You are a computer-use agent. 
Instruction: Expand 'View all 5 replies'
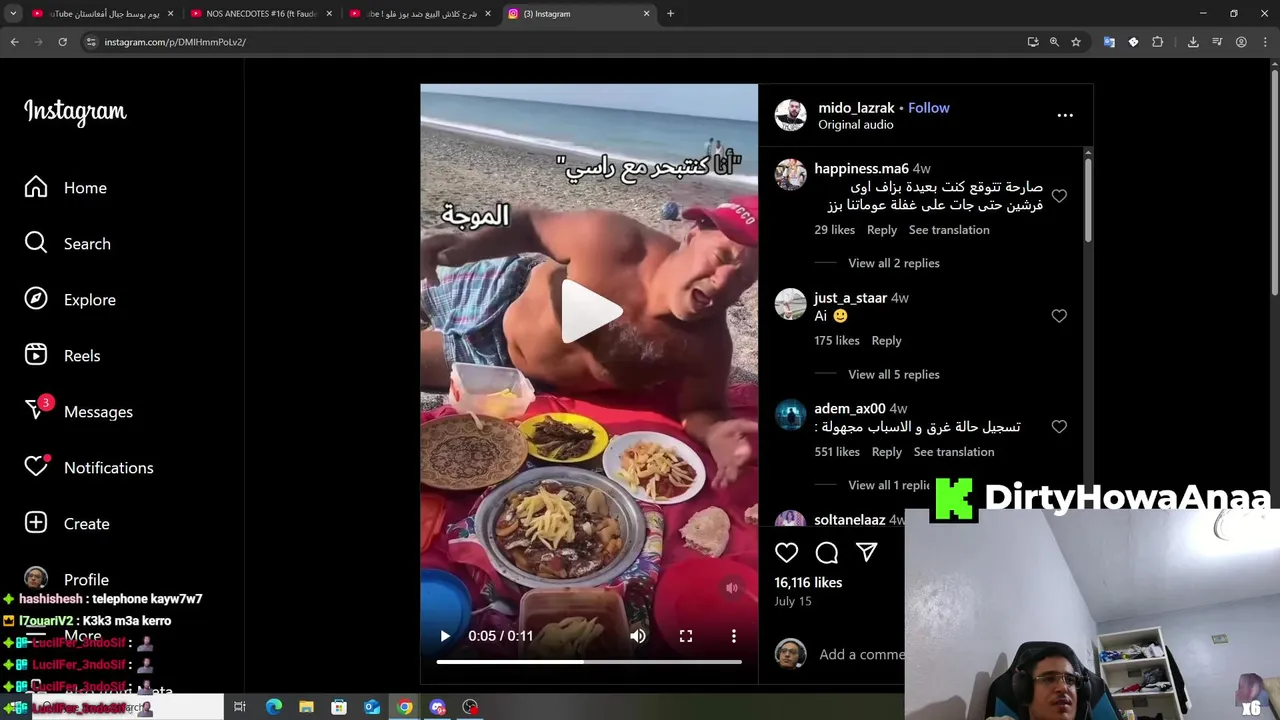[894, 374]
